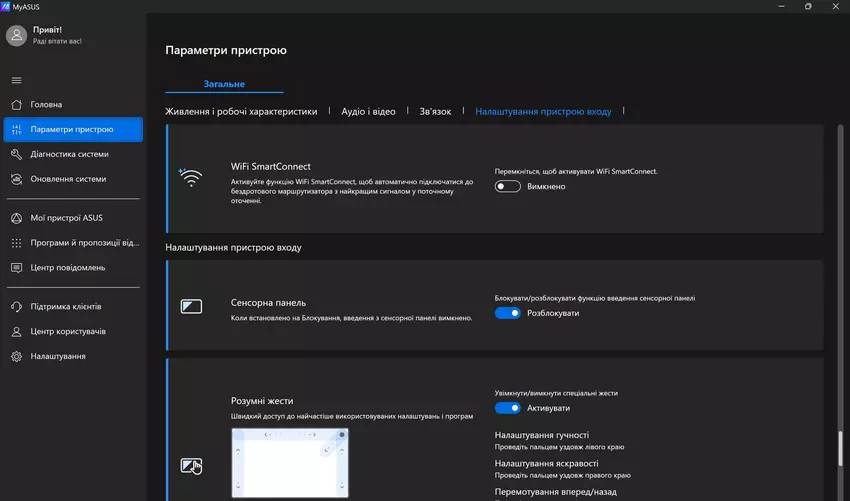850x501 pixels.
Task: Click the smart gestures touchpad preview image
Action: click(x=290, y=463)
